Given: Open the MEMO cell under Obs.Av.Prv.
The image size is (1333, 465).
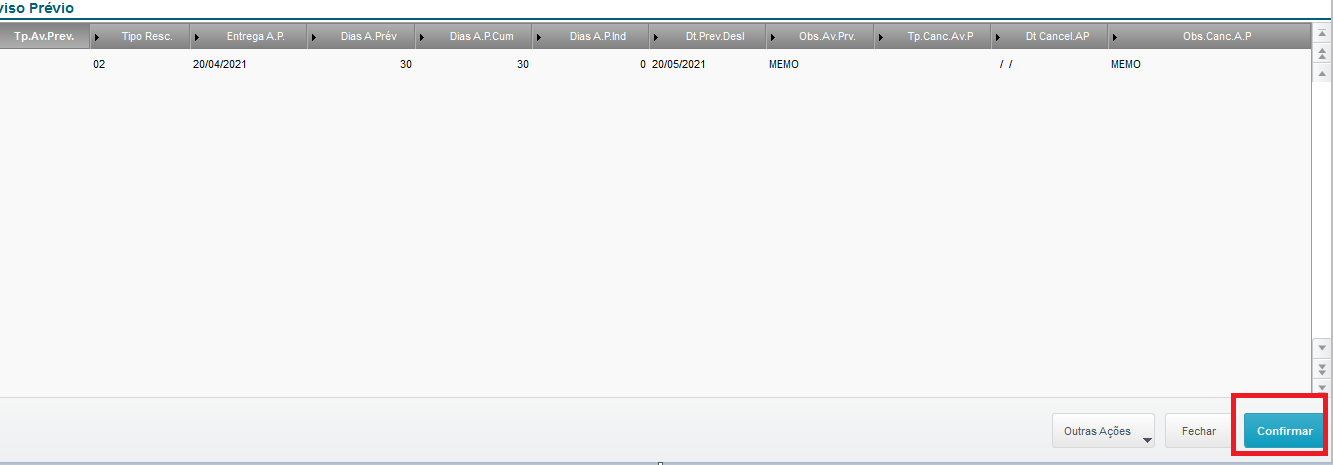Looking at the screenshot, I should tap(820, 64).
